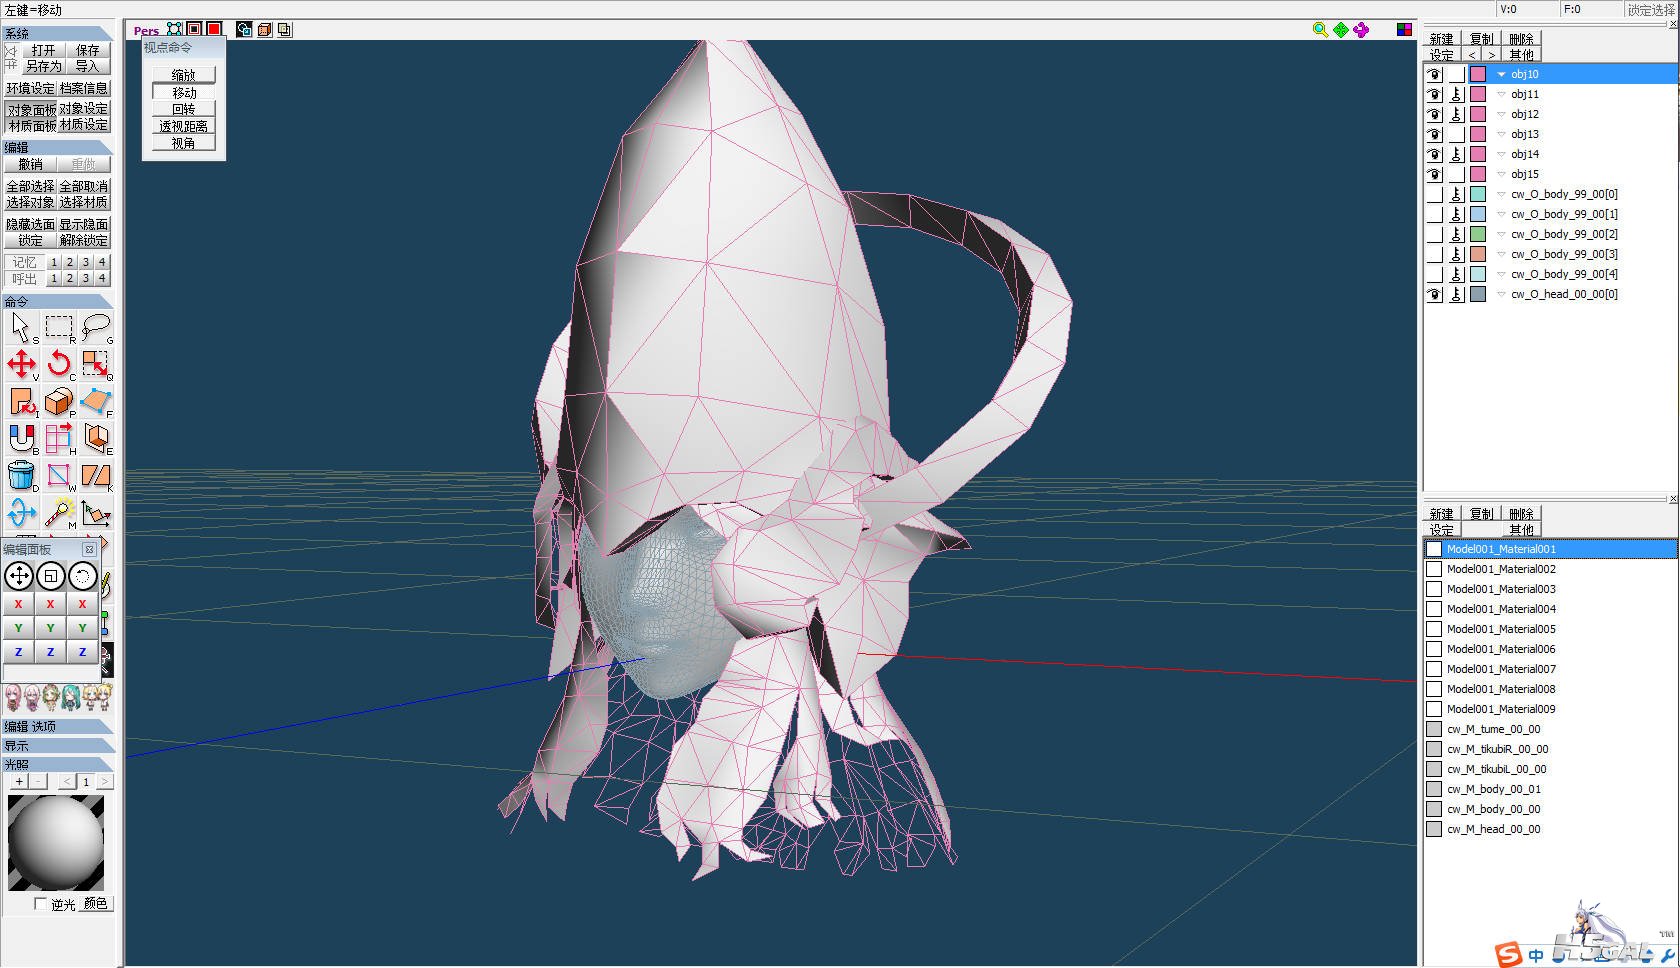The image size is (1680, 968).
Task: Choose the Wire tool
Action: pos(59,475)
